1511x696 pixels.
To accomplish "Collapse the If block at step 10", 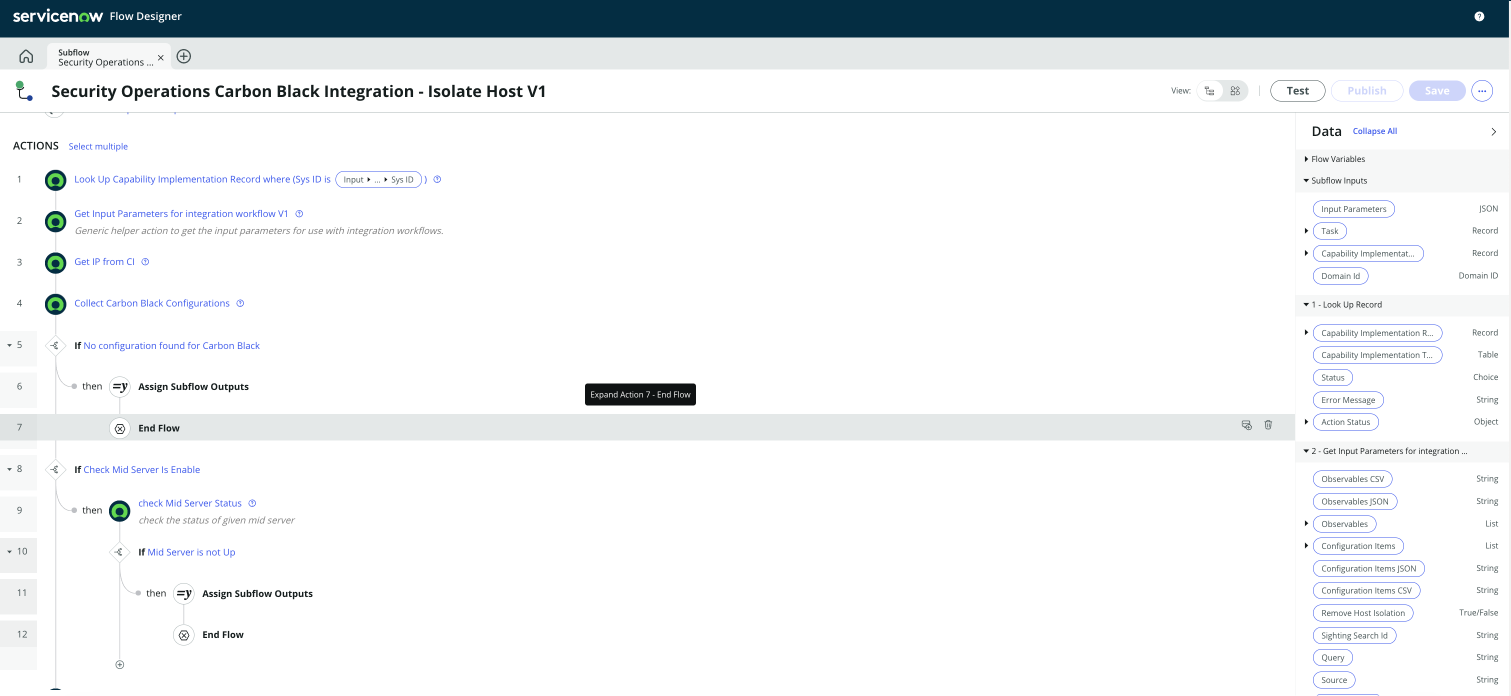I will [x=9, y=551].
